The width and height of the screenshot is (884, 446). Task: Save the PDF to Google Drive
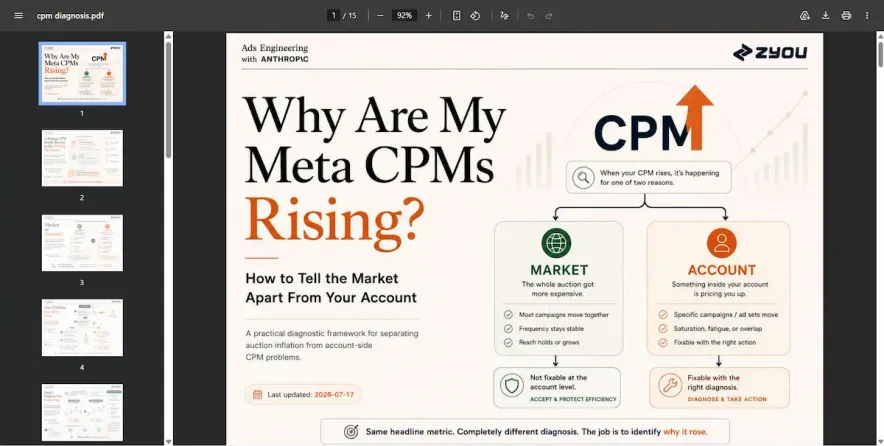pos(805,15)
